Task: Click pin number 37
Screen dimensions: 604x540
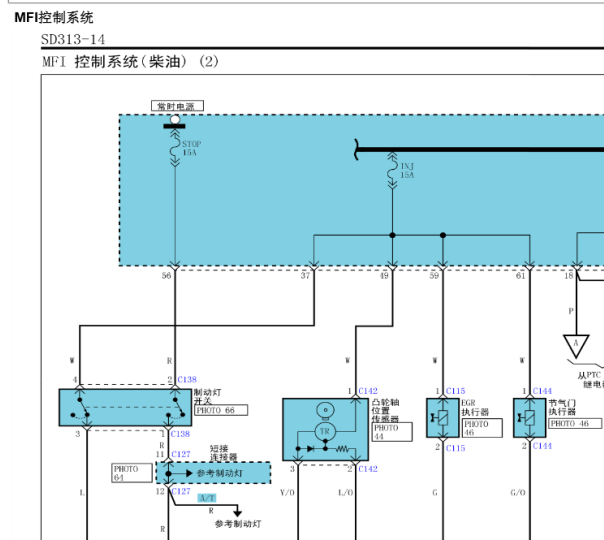Action: (305, 275)
